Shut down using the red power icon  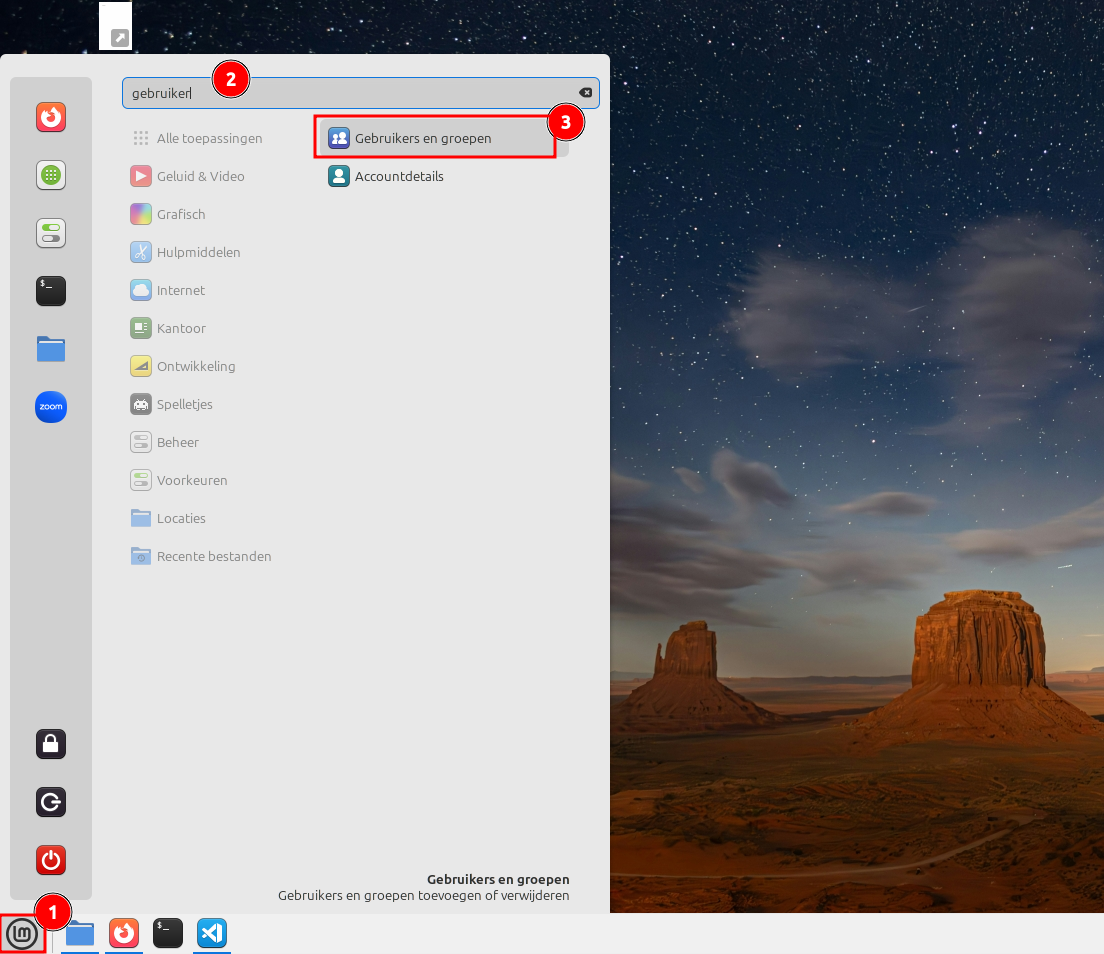point(51,860)
